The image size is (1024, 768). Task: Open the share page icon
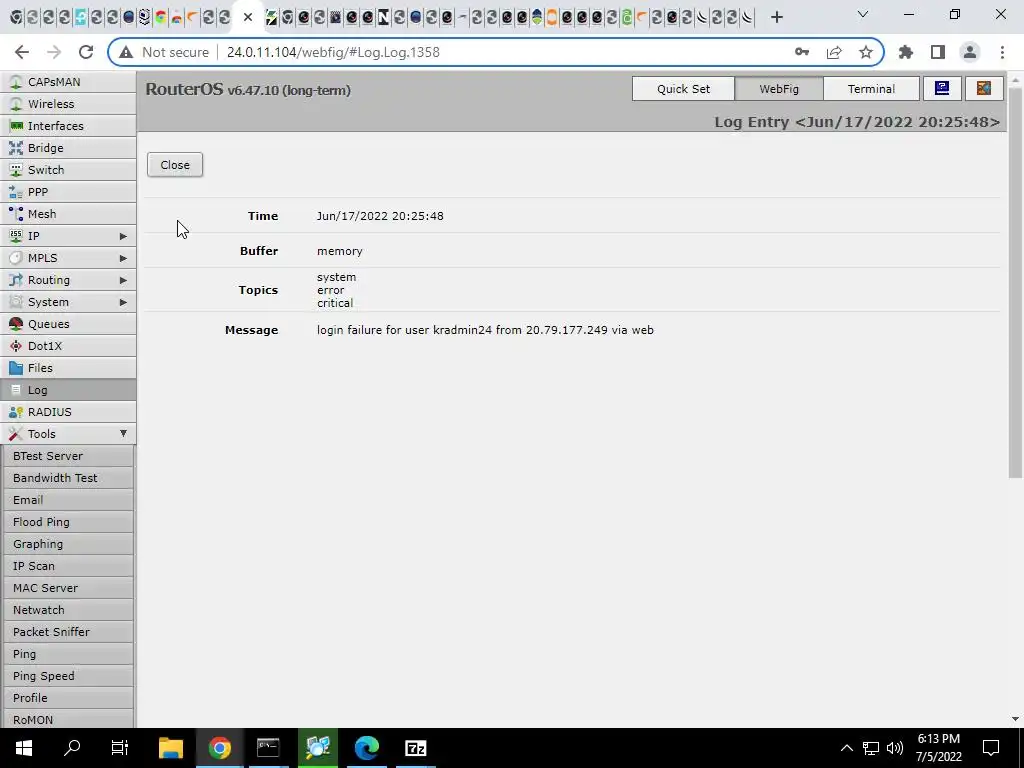pos(834,52)
